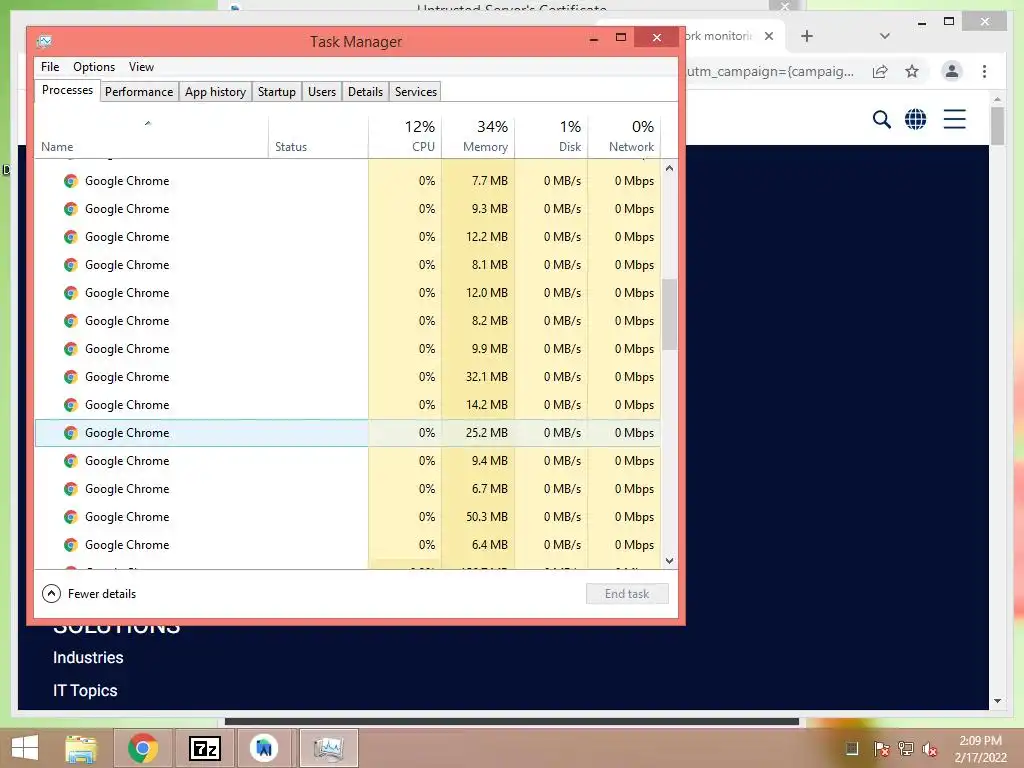Click the Chrome address bar URL
1024x768 pixels.
tap(771, 71)
